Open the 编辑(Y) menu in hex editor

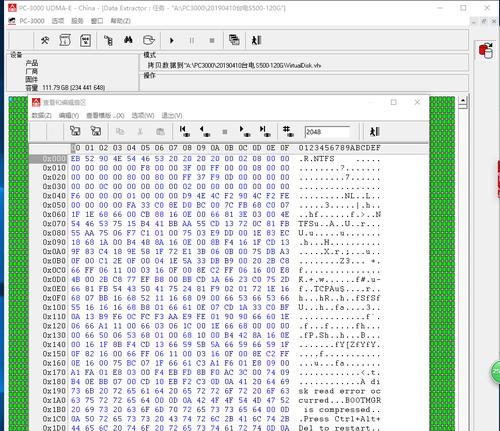69,115
